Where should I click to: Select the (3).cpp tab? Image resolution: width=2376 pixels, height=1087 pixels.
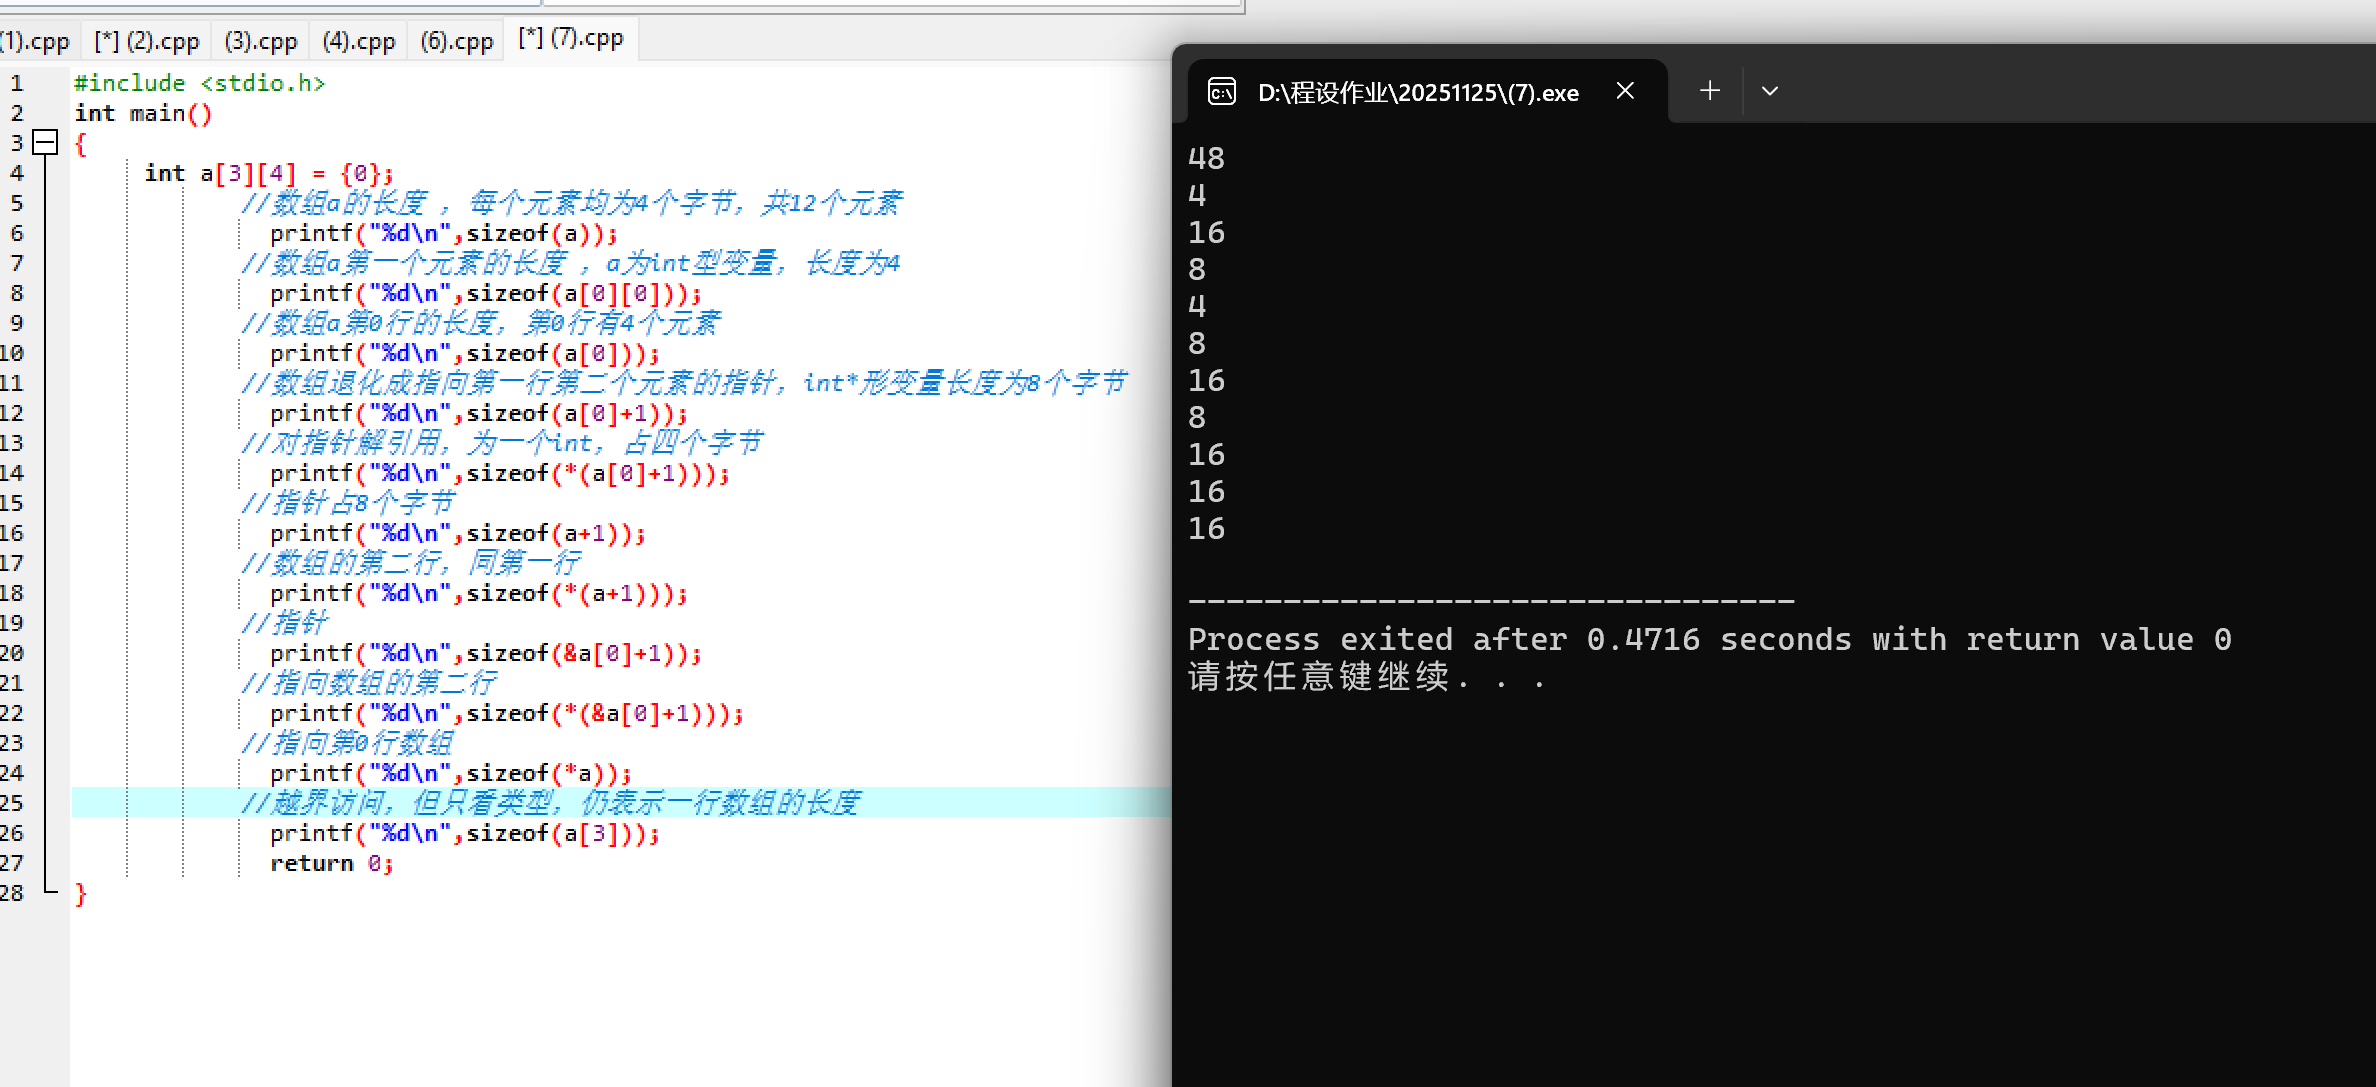click(x=260, y=40)
